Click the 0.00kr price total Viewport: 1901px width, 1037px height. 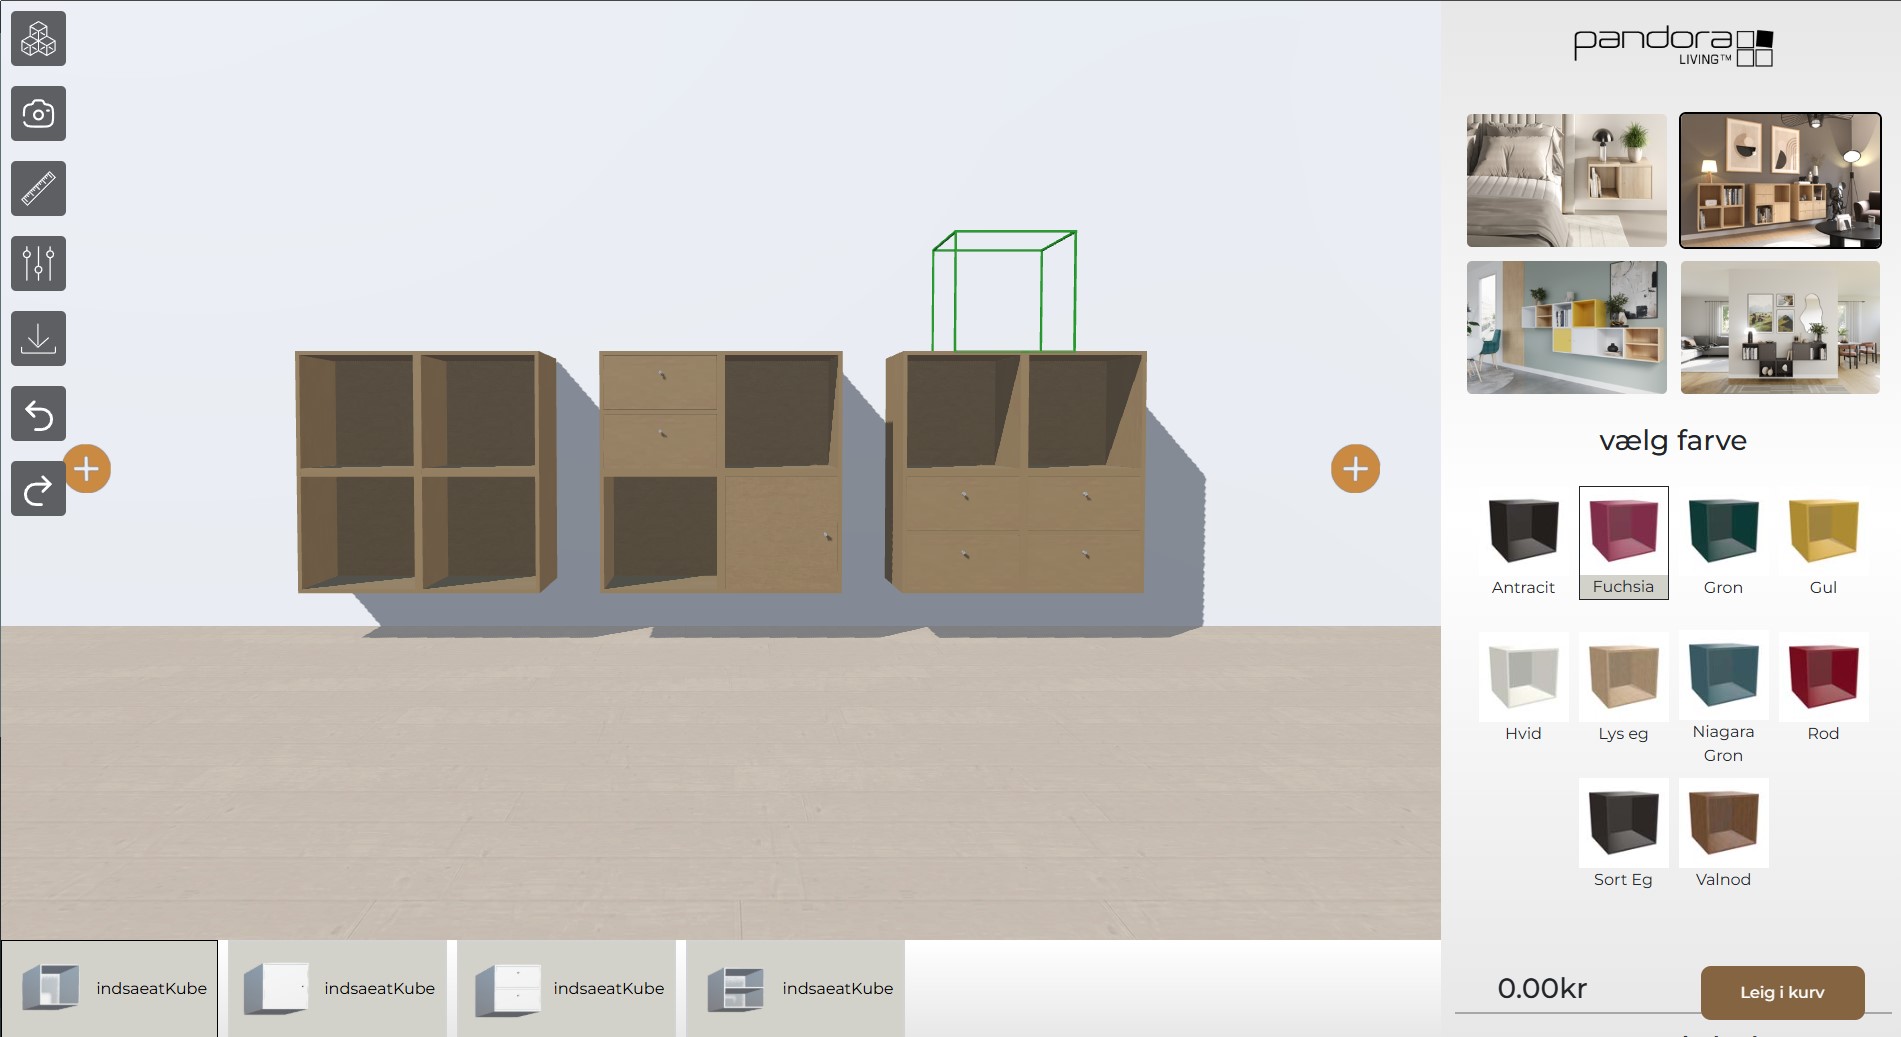coord(1542,989)
